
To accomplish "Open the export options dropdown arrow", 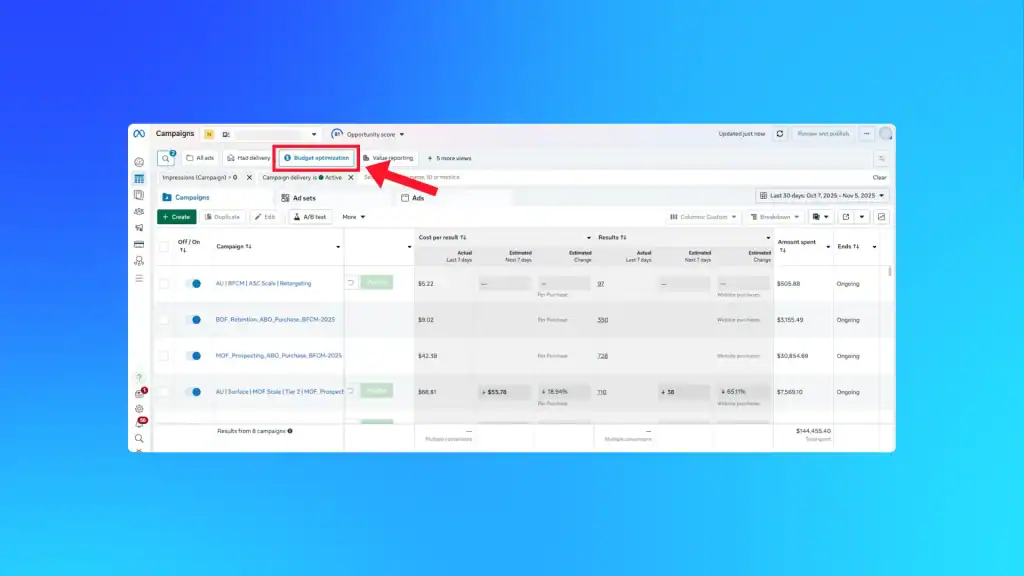I will click(862, 217).
